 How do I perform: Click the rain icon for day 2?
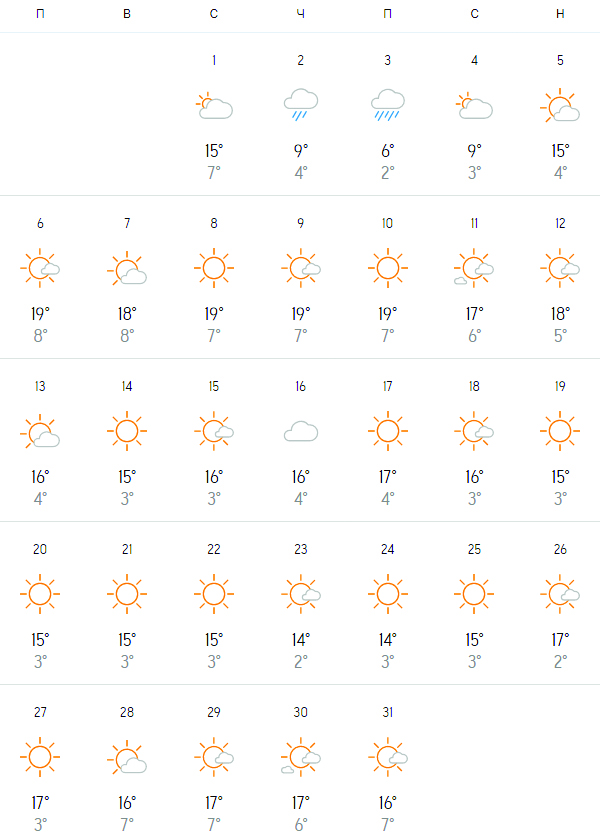[x=301, y=105]
